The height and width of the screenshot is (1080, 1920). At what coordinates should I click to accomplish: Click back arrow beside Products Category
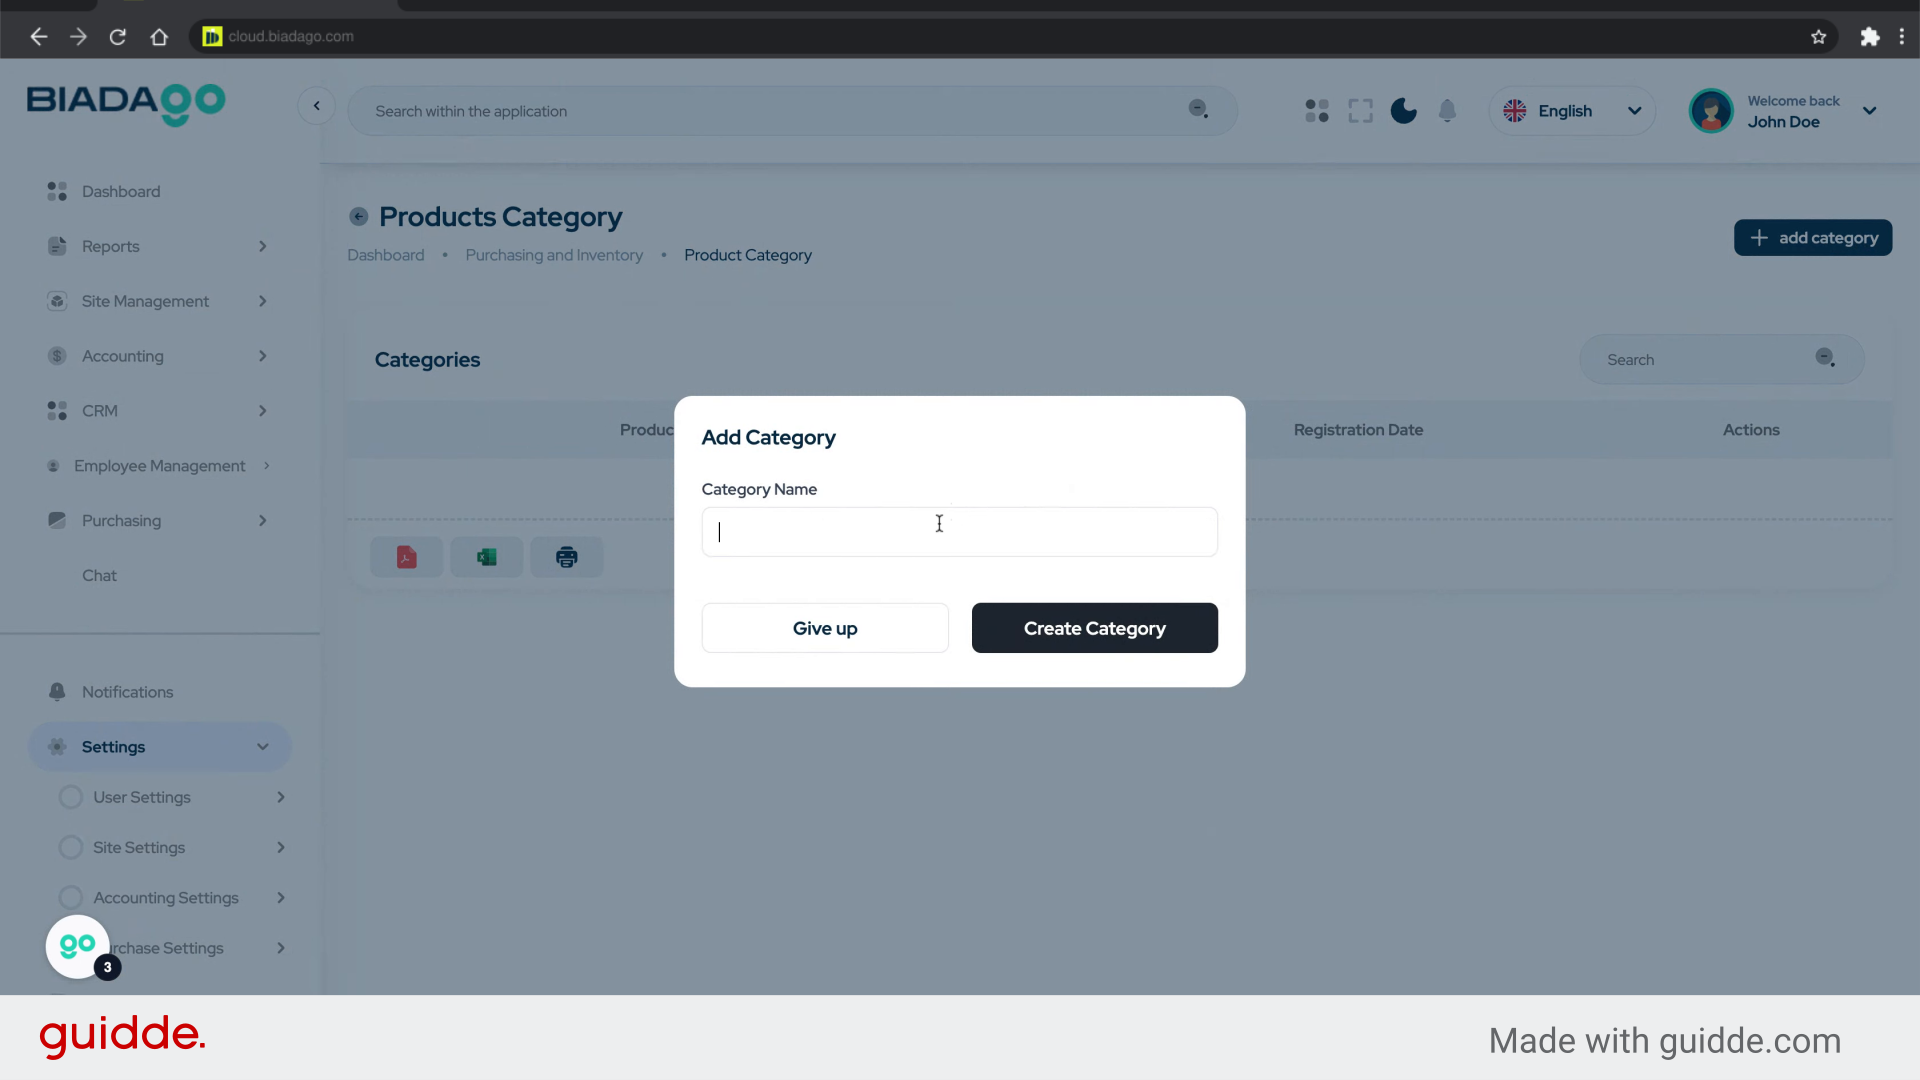coord(358,217)
